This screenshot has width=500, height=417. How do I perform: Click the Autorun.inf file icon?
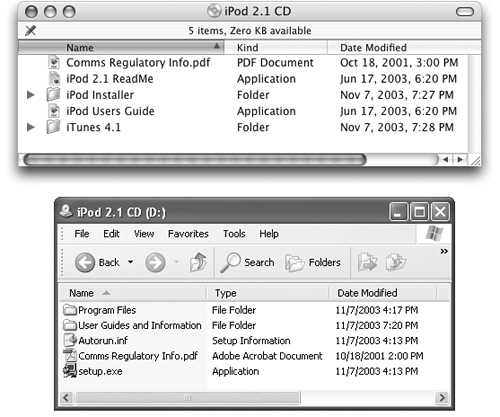pyautogui.click(x=70, y=340)
